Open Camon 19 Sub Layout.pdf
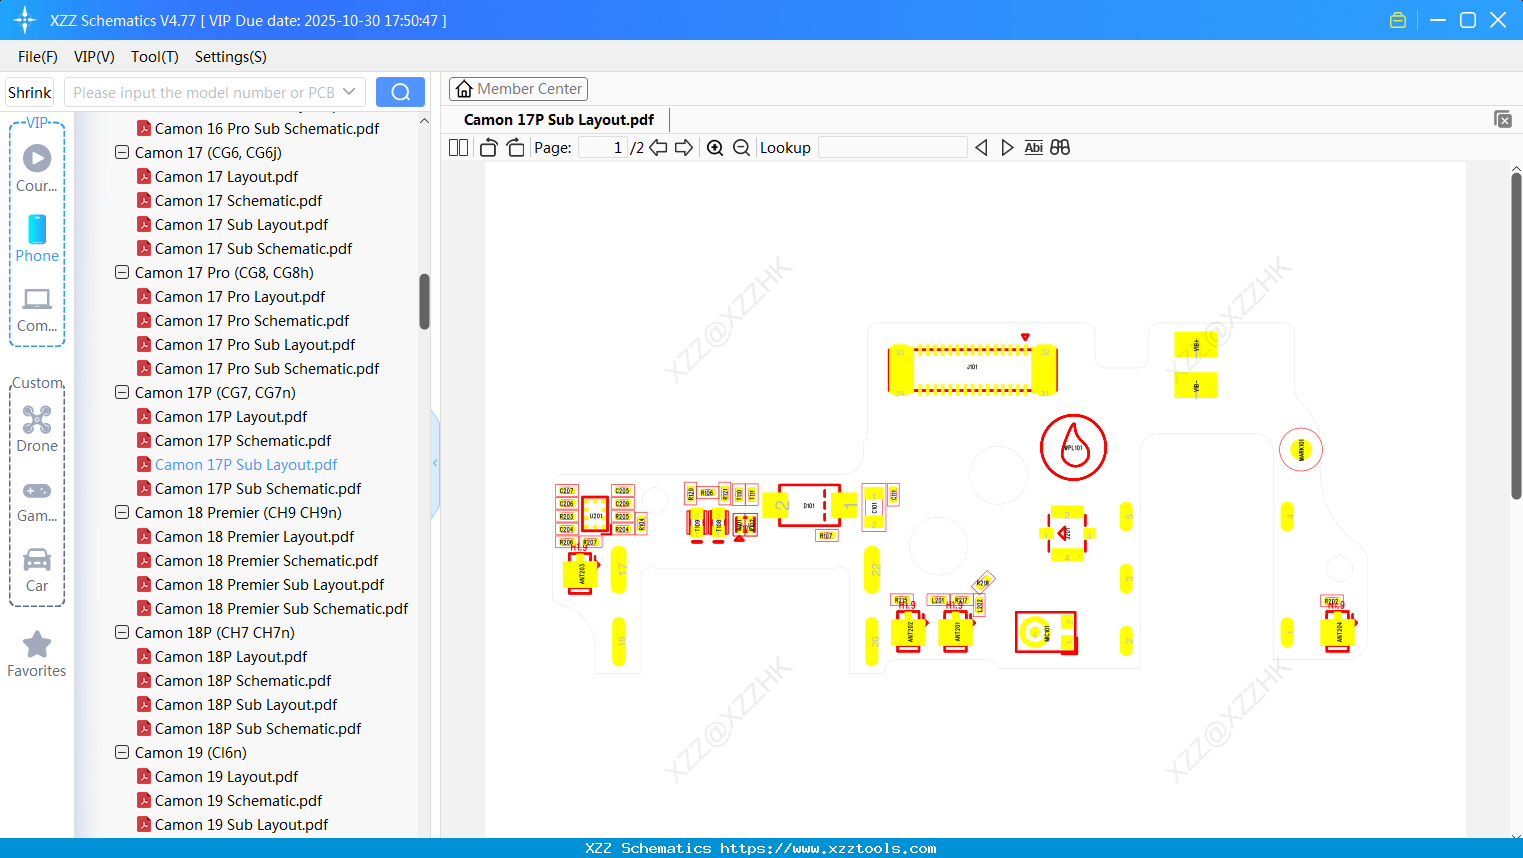1523x858 pixels. (x=241, y=824)
